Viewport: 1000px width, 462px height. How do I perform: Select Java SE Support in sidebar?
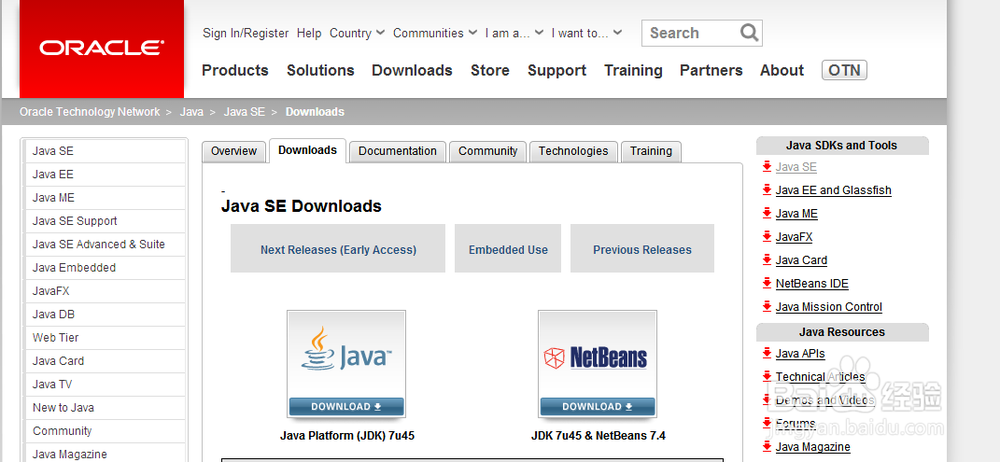click(105, 221)
